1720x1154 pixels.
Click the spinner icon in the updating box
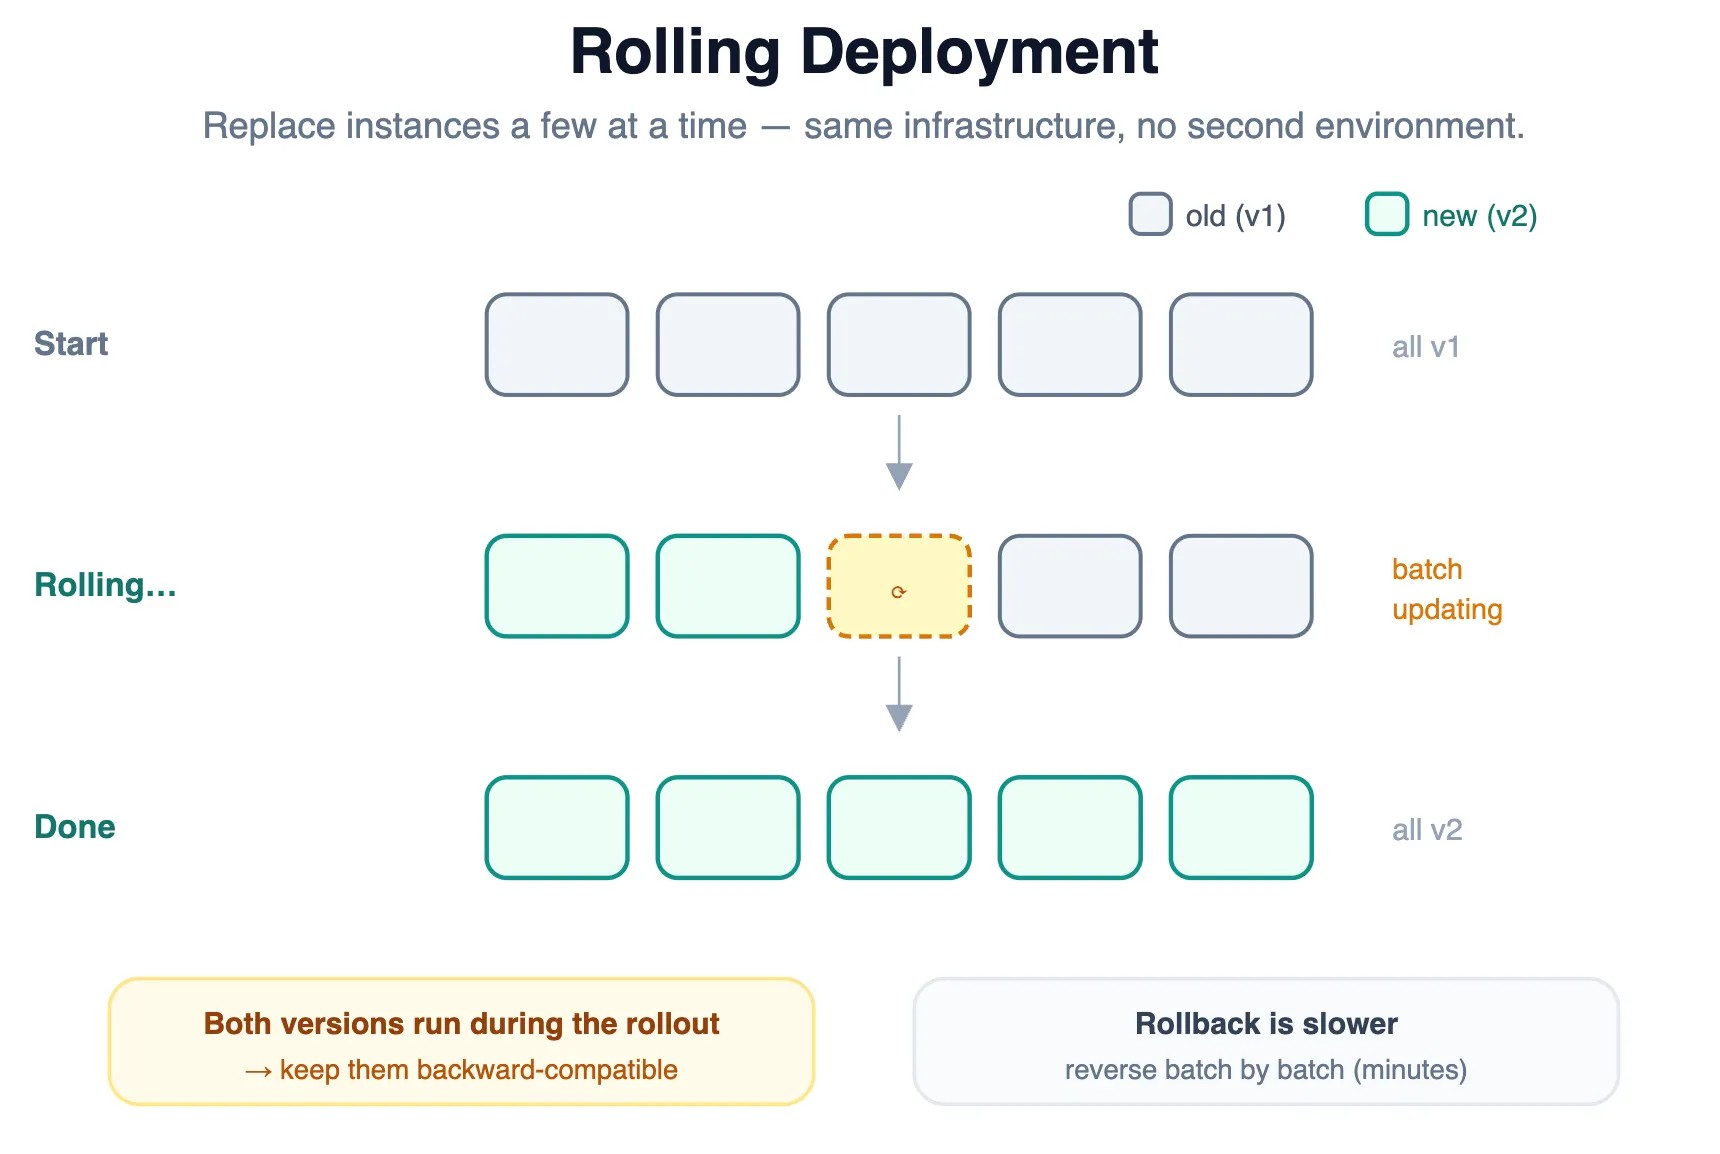coord(898,592)
